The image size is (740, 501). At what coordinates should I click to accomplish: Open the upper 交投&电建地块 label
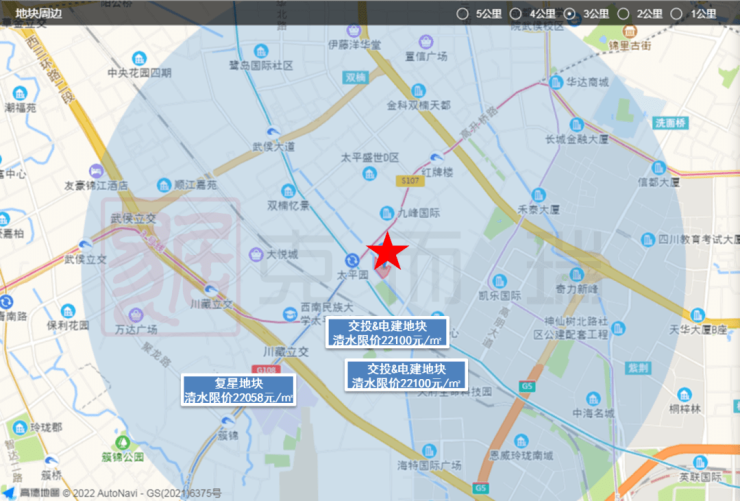(387, 333)
